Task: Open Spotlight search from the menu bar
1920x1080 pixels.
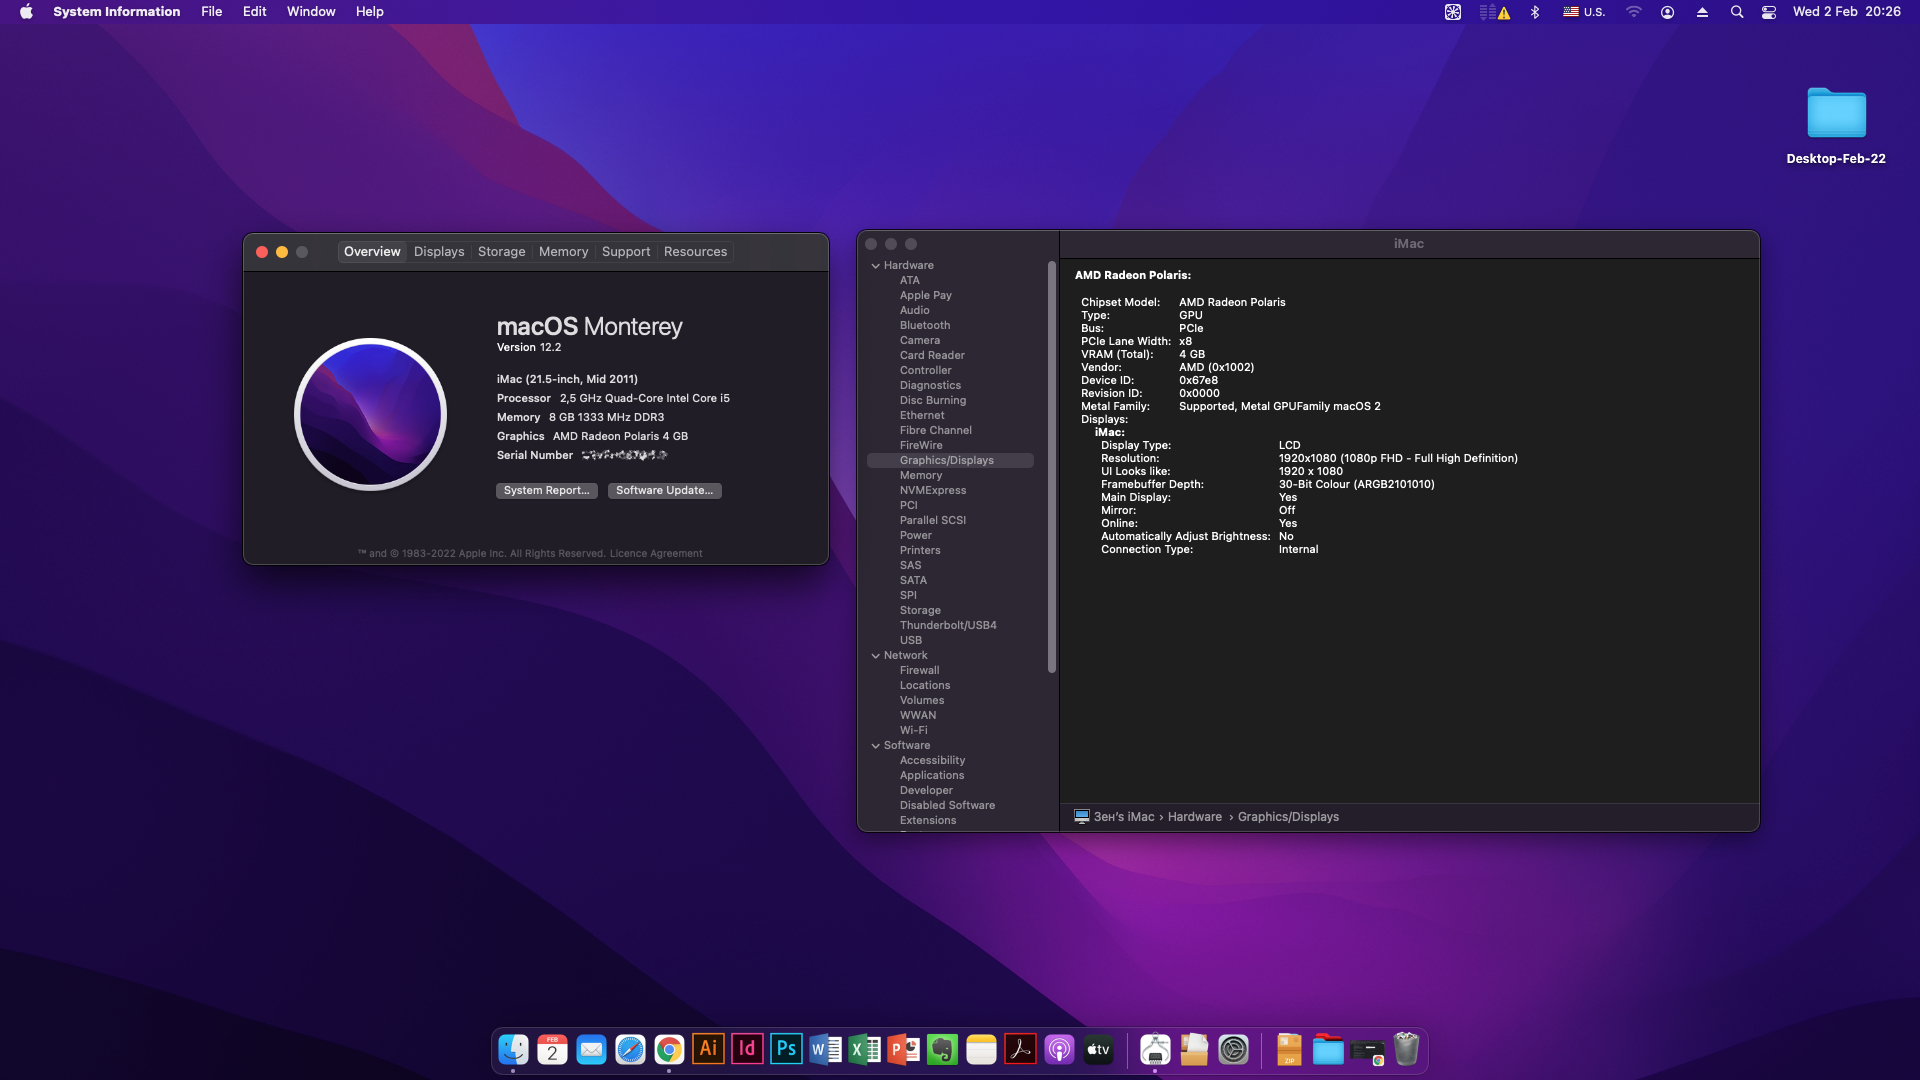Action: coord(1737,12)
